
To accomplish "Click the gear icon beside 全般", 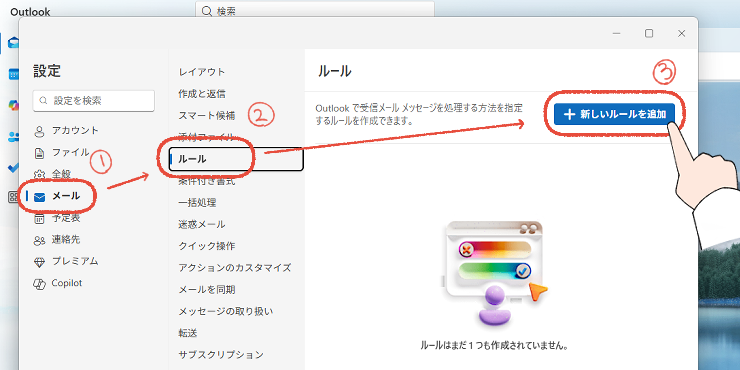I will pyautogui.click(x=40, y=175).
